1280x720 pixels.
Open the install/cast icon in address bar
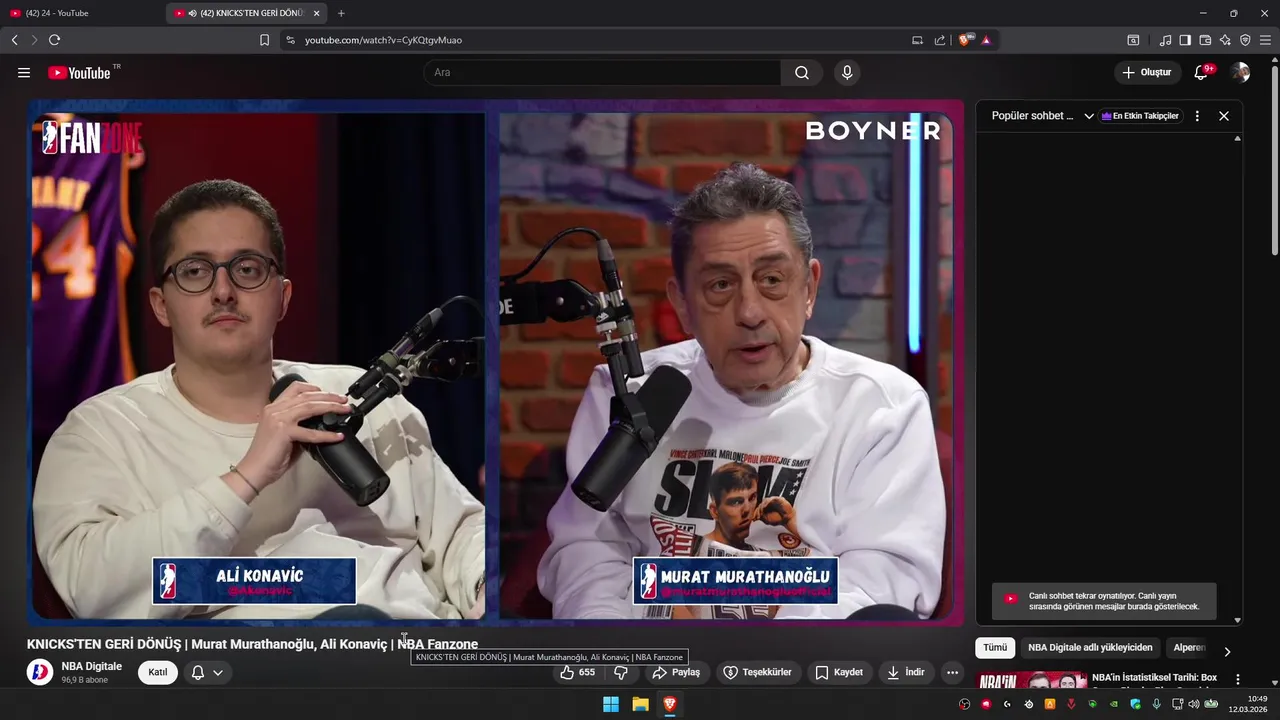pos(917,40)
